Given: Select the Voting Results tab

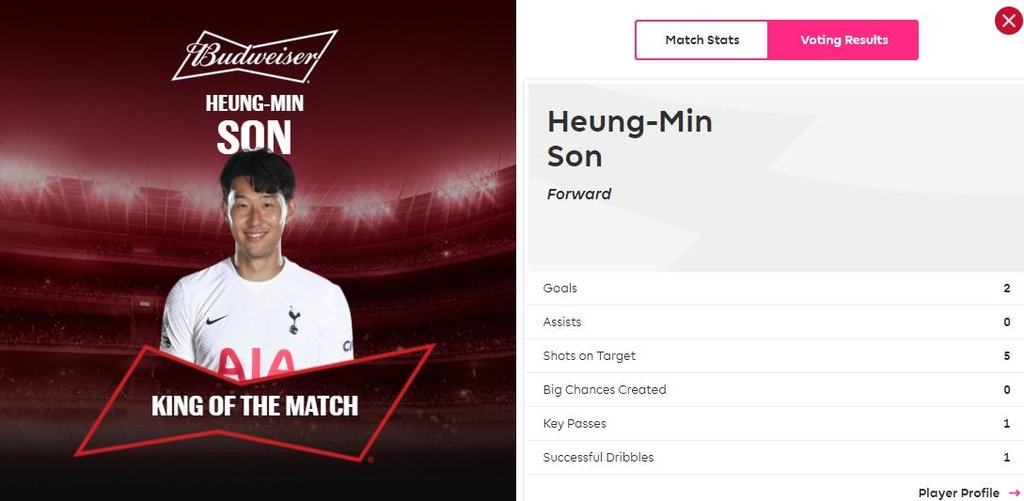Looking at the screenshot, I should click(x=843, y=40).
